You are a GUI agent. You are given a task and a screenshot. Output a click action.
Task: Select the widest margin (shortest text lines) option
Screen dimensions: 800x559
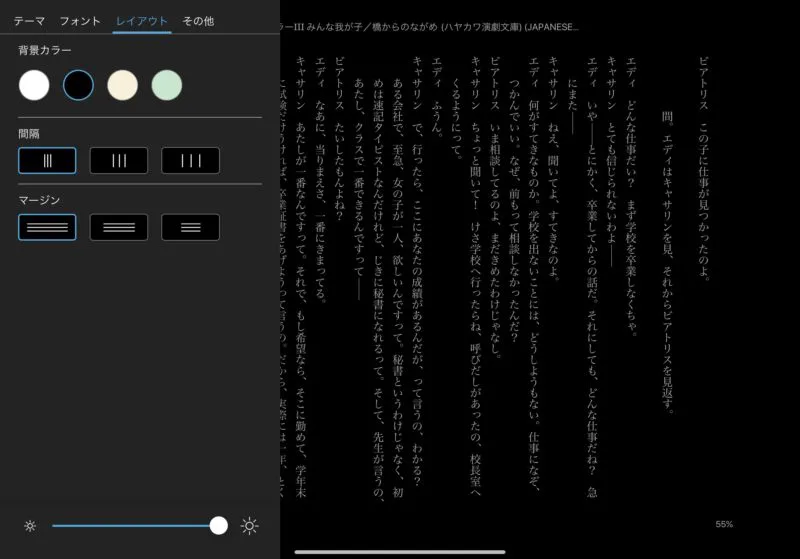tap(191, 227)
